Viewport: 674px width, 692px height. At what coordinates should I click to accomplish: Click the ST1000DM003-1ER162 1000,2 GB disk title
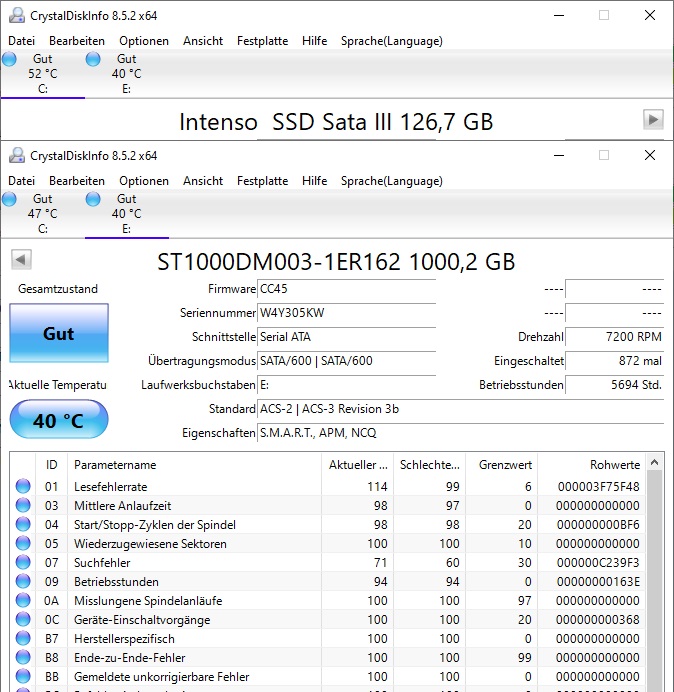point(336,262)
